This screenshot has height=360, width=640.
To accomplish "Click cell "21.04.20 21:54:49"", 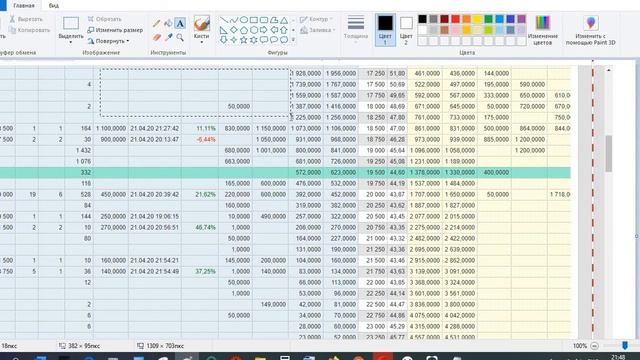I will [155, 271].
